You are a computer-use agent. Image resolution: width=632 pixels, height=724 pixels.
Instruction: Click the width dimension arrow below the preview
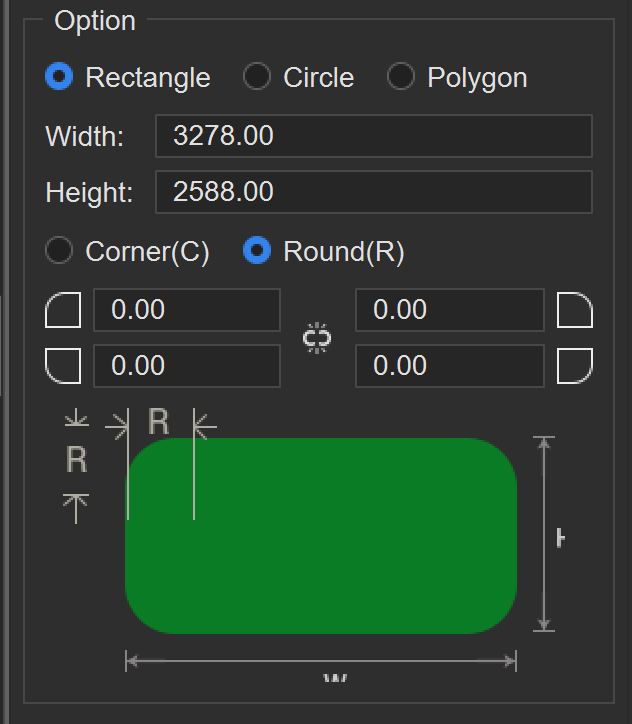point(320,661)
